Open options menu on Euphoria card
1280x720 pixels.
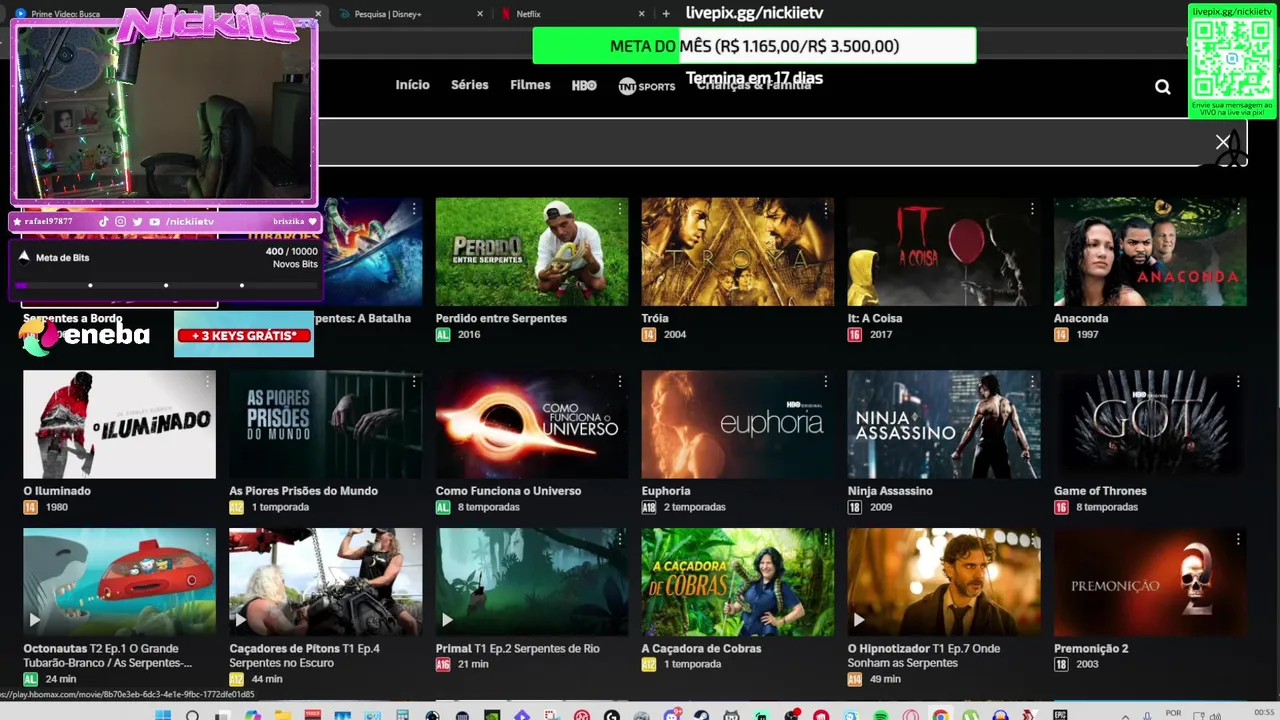point(826,381)
